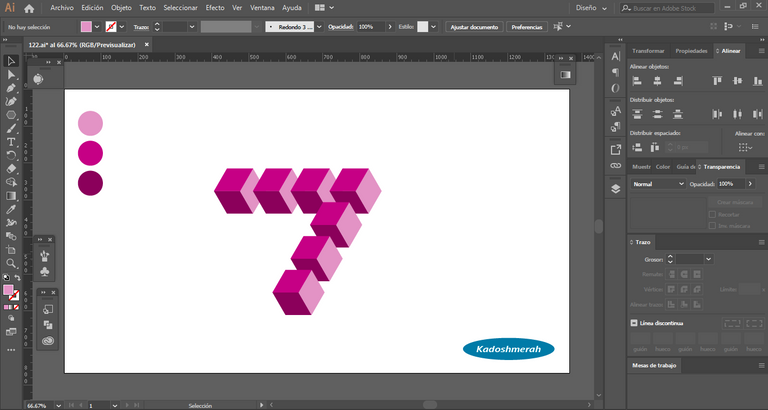Select the Zoom magnifier tool
Image resolution: width=768 pixels, height=410 pixels.
[11, 262]
